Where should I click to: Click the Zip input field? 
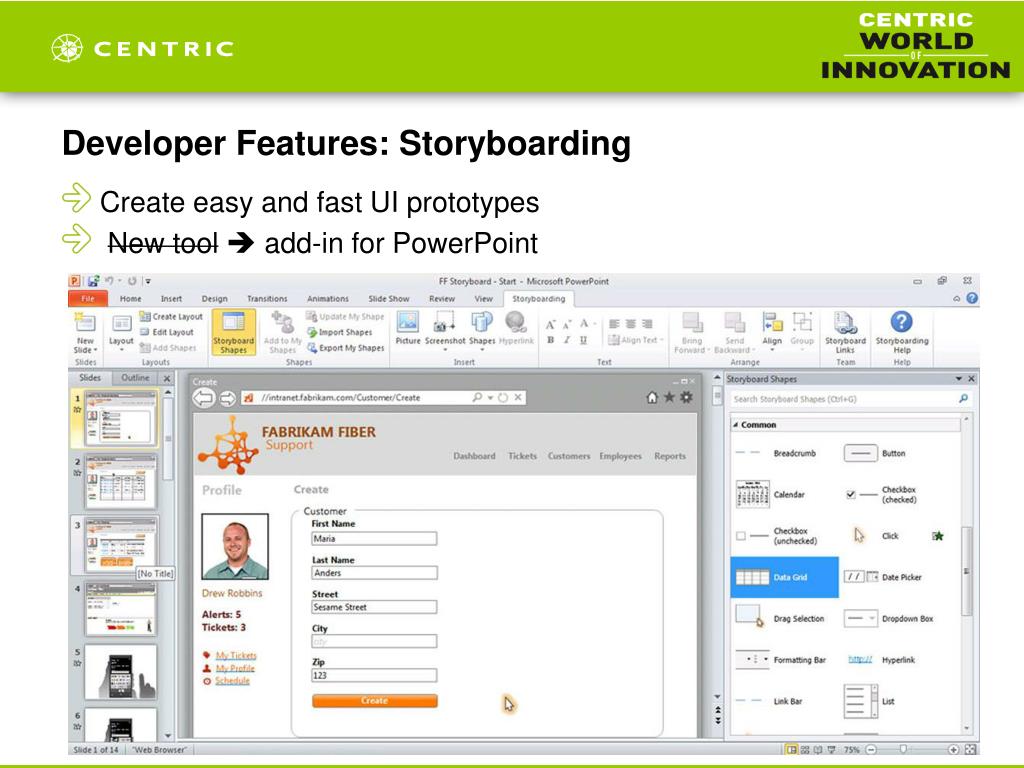[x=374, y=675]
